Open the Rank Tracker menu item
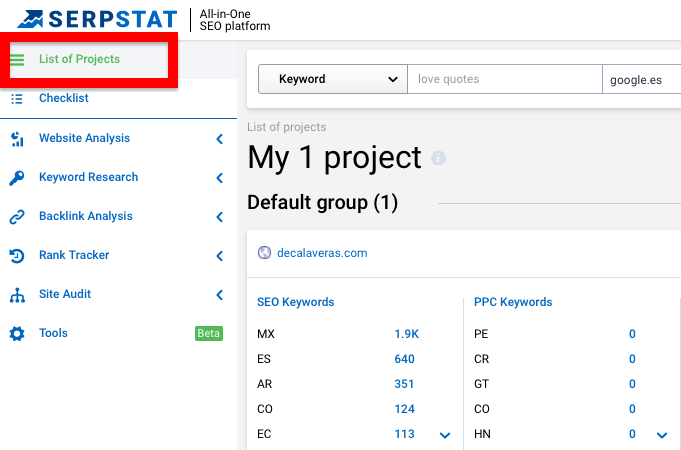Screen dimensions: 681x450 (74, 256)
